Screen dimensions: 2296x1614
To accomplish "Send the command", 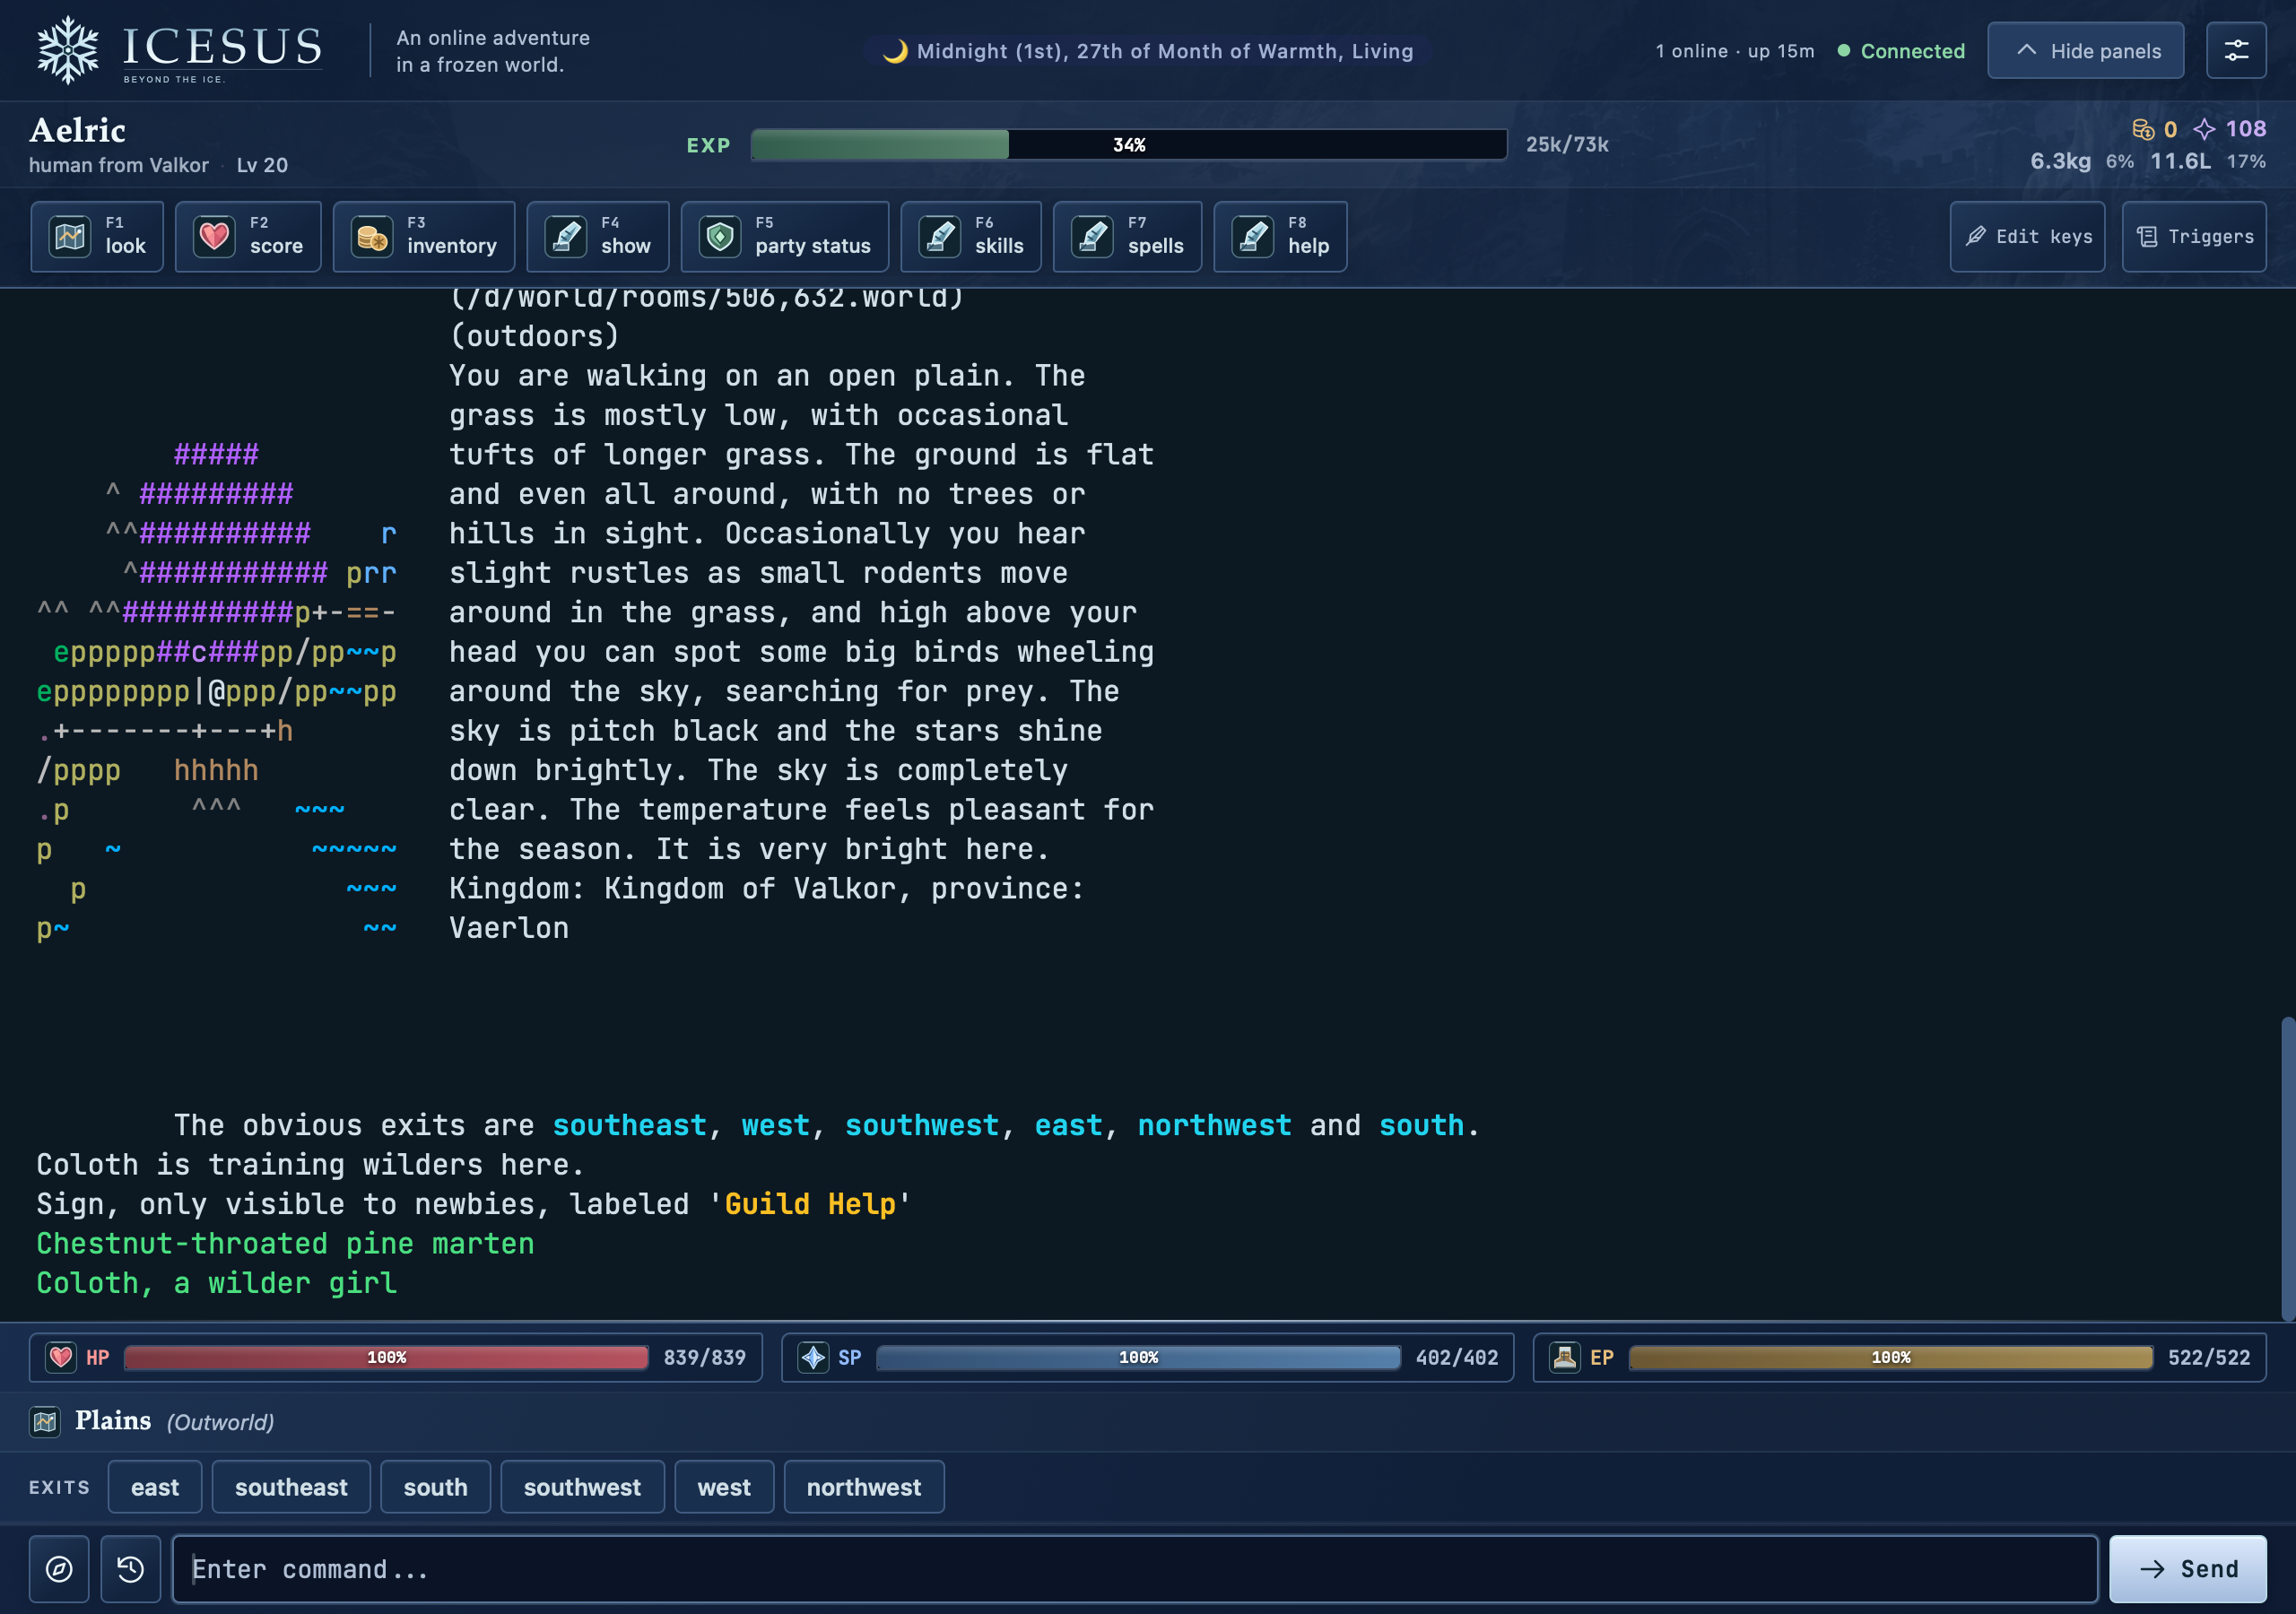I will click(2187, 1569).
